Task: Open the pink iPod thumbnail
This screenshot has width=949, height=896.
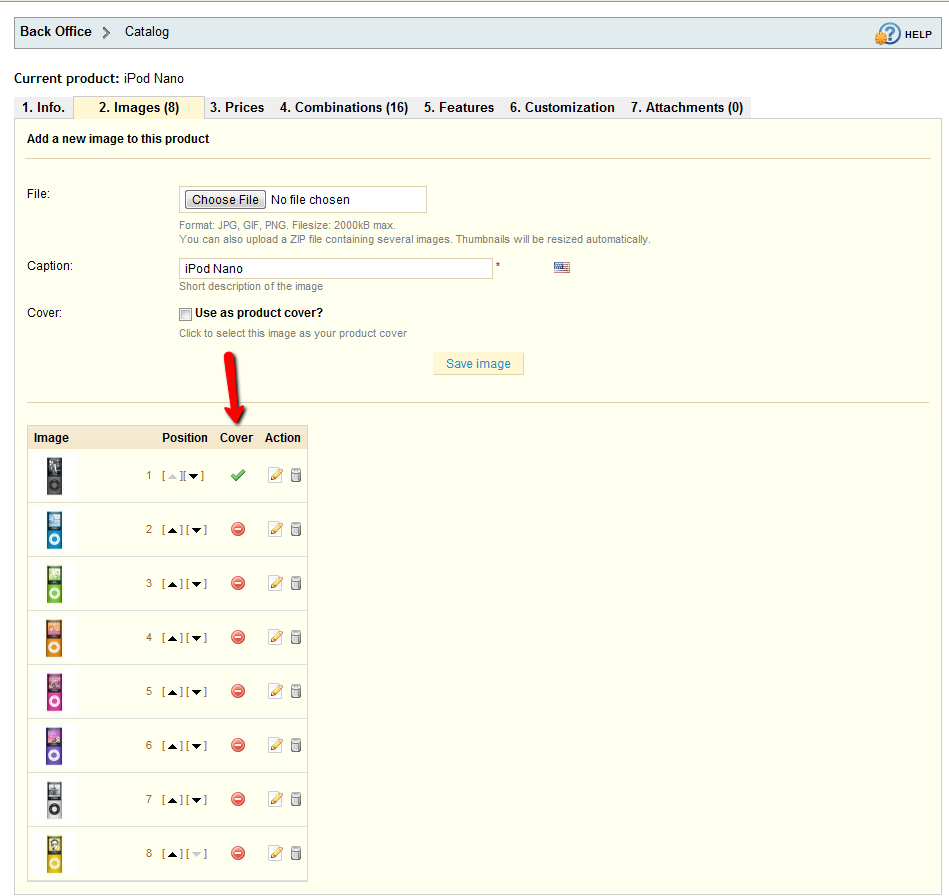Action: pyautogui.click(x=54, y=691)
